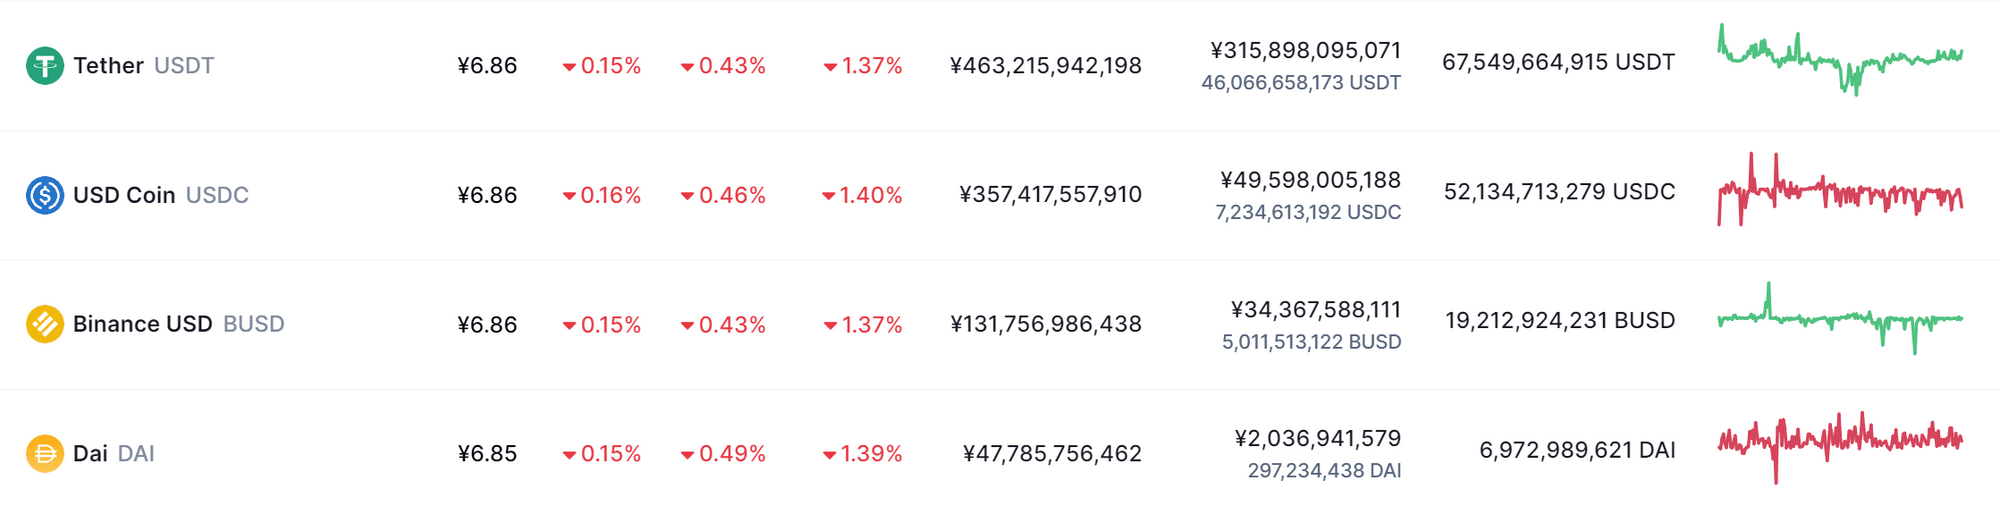This screenshot has width=2000, height=506.
Task: Click Binance USD's volume ¥34,367,588,111
Action: pyautogui.click(x=1315, y=310)
